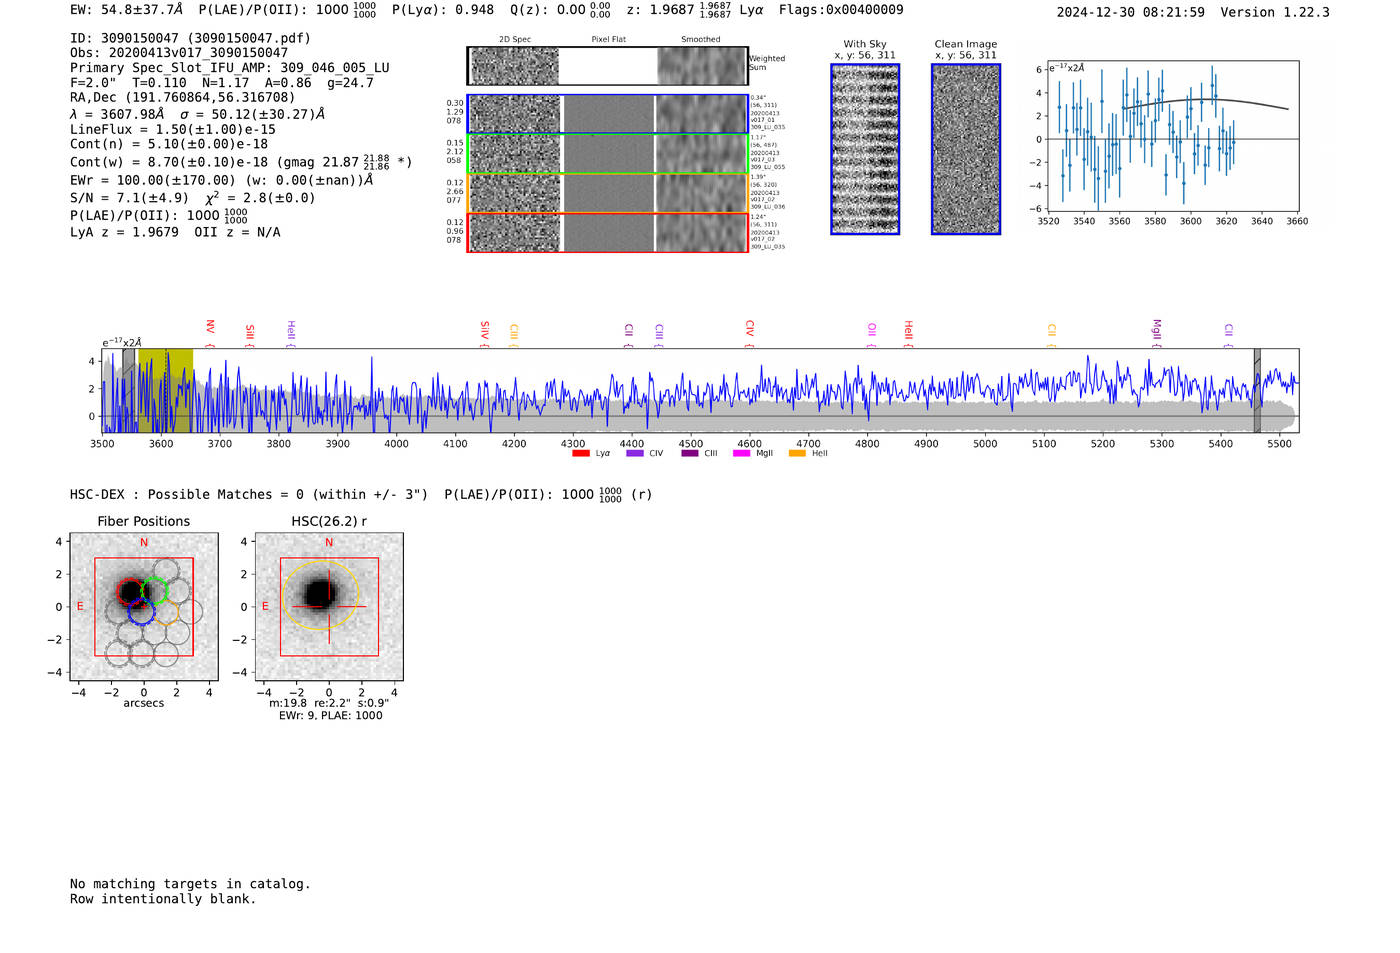Click the blue-outlined fiber 2D spectrum row

(x=607, y=114)
